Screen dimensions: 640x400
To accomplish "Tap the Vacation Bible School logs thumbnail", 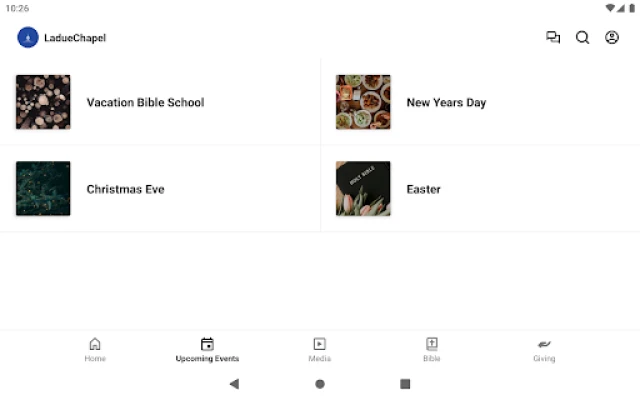I will click(x=43, y=102).
